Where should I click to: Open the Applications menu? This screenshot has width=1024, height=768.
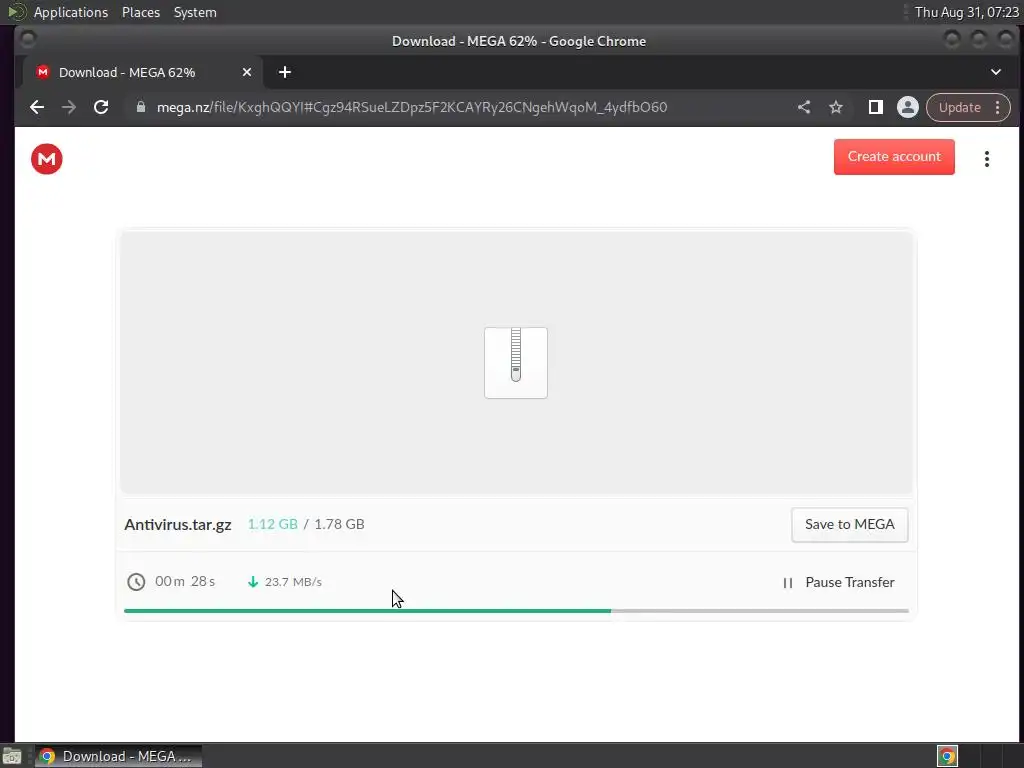click(71, 12)
